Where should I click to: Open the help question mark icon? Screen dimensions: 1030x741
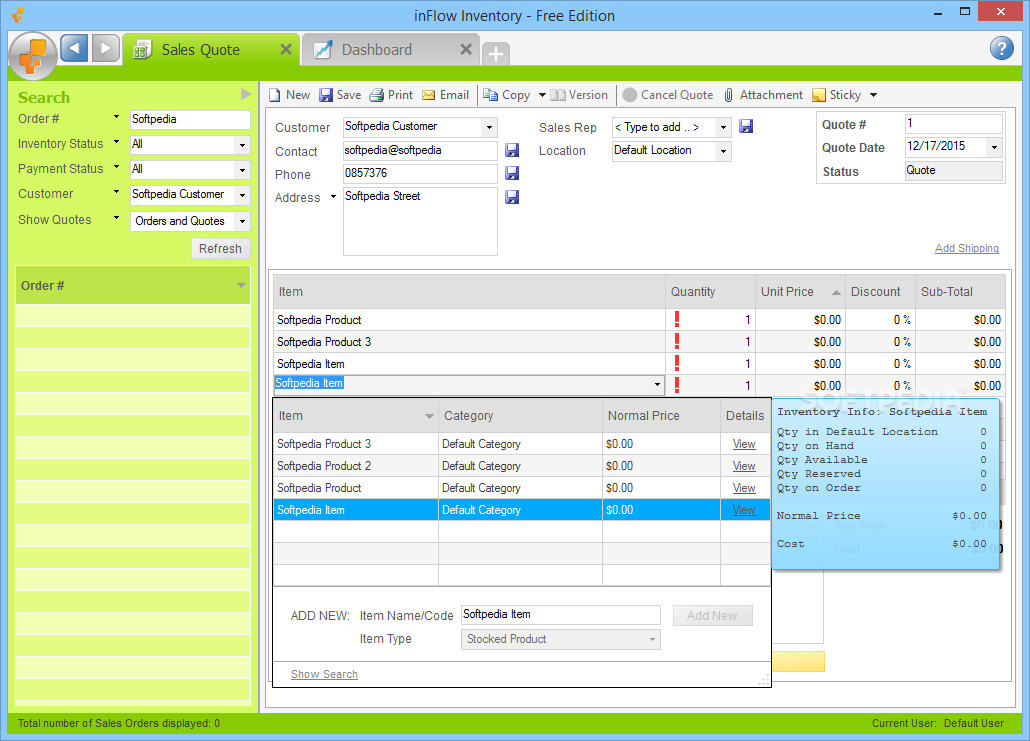click(x=1001, y=48)
